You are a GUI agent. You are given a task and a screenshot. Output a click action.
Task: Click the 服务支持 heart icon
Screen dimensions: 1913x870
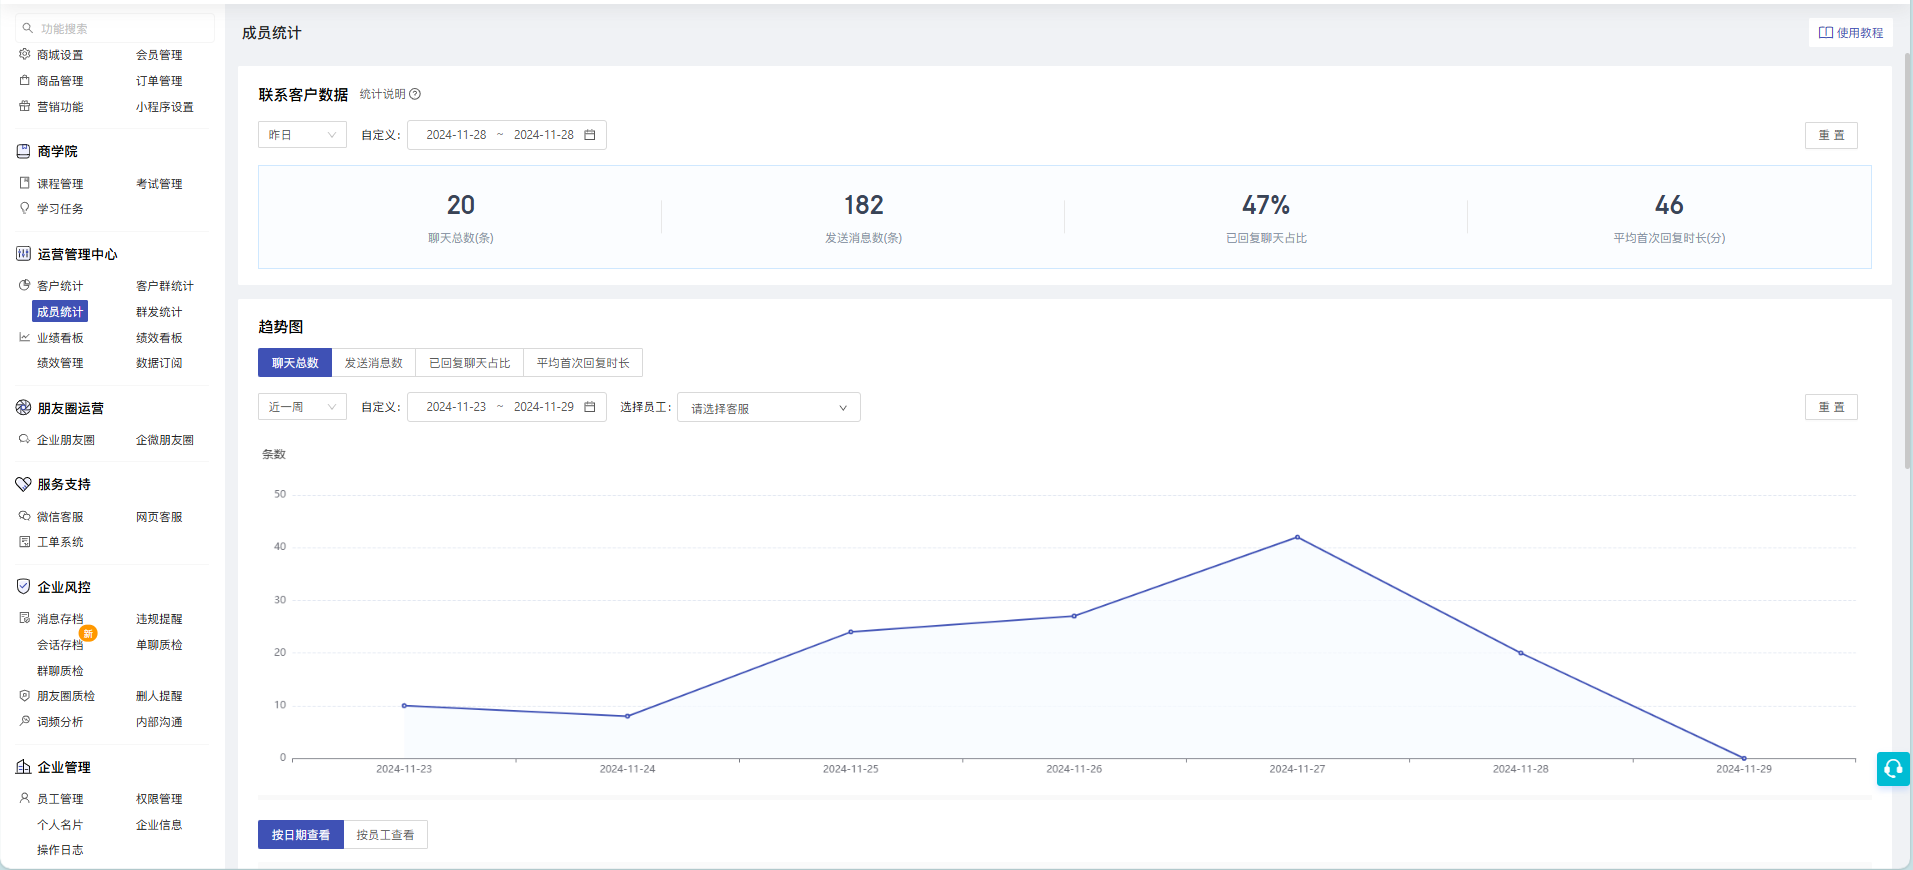pyautogui.click(x=24, y=484)
